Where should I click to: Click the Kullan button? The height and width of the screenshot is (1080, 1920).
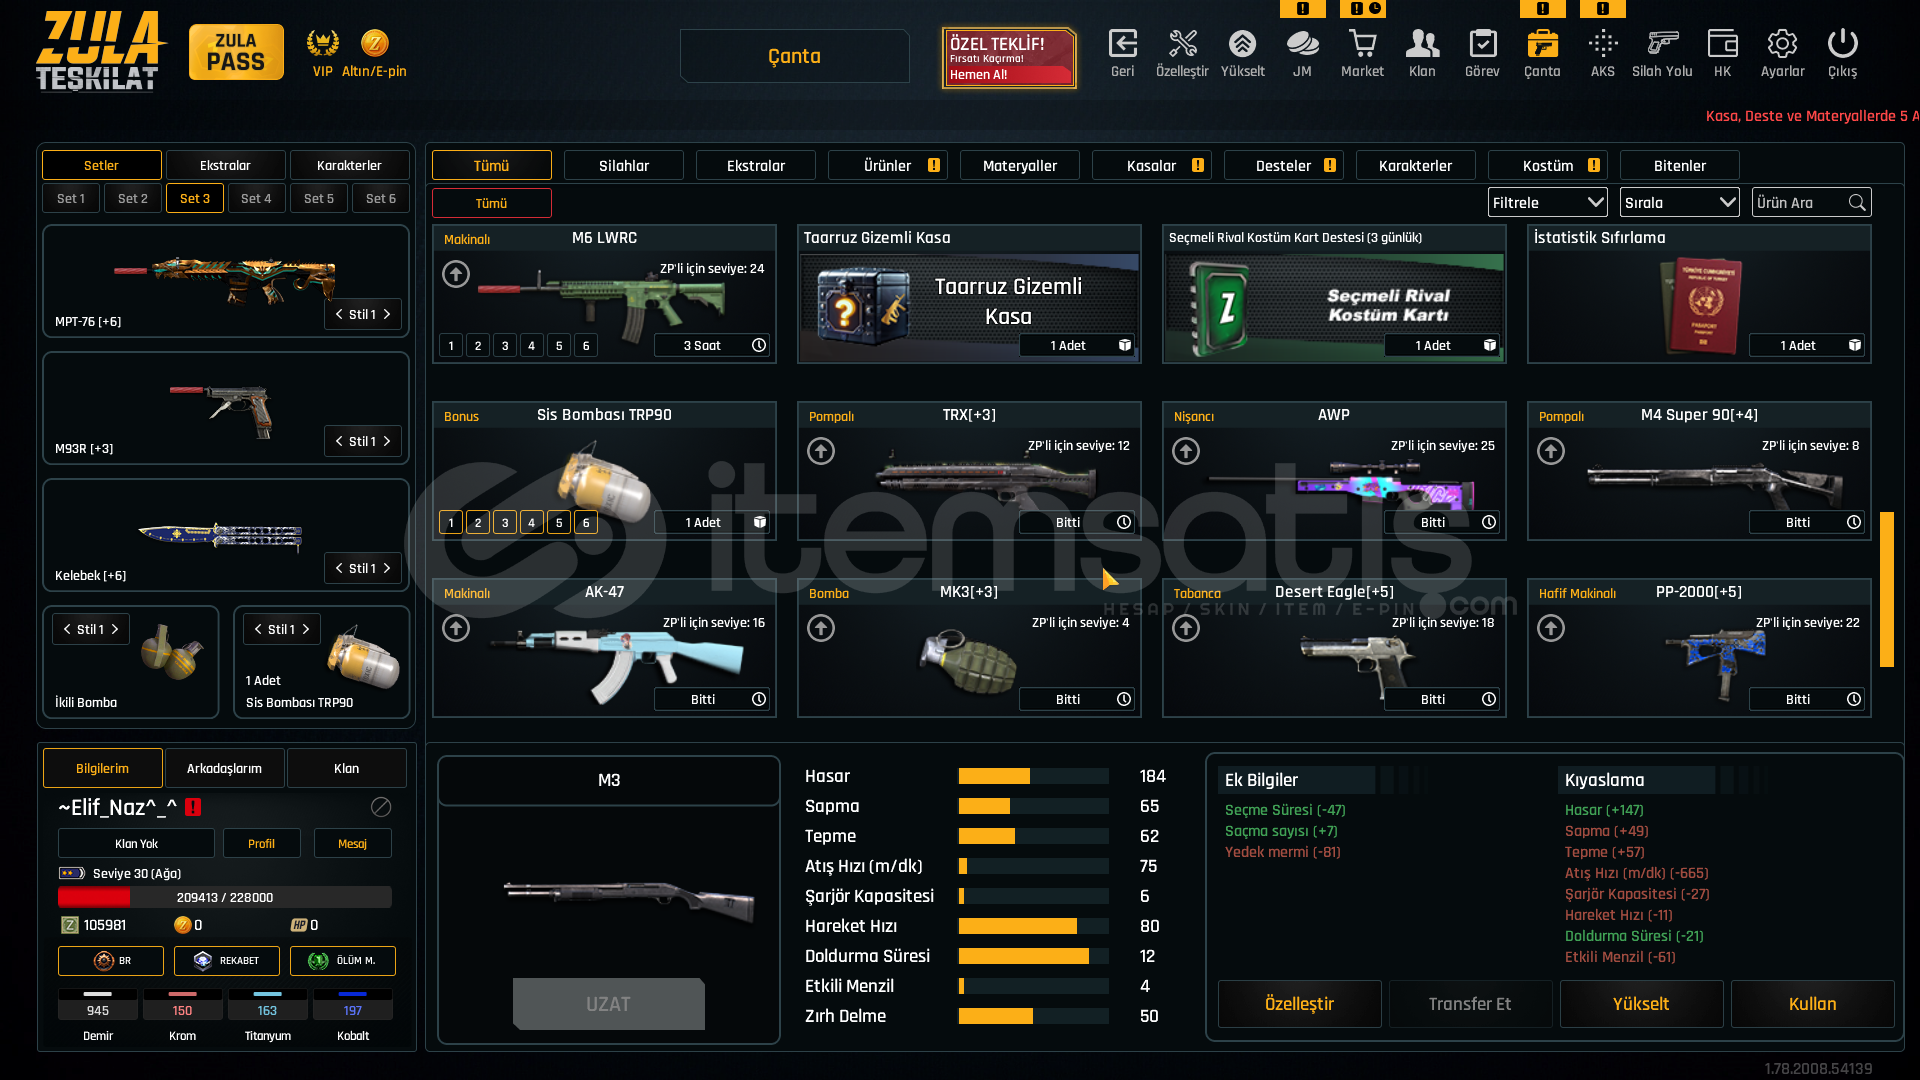(x=1812, y=1003)
